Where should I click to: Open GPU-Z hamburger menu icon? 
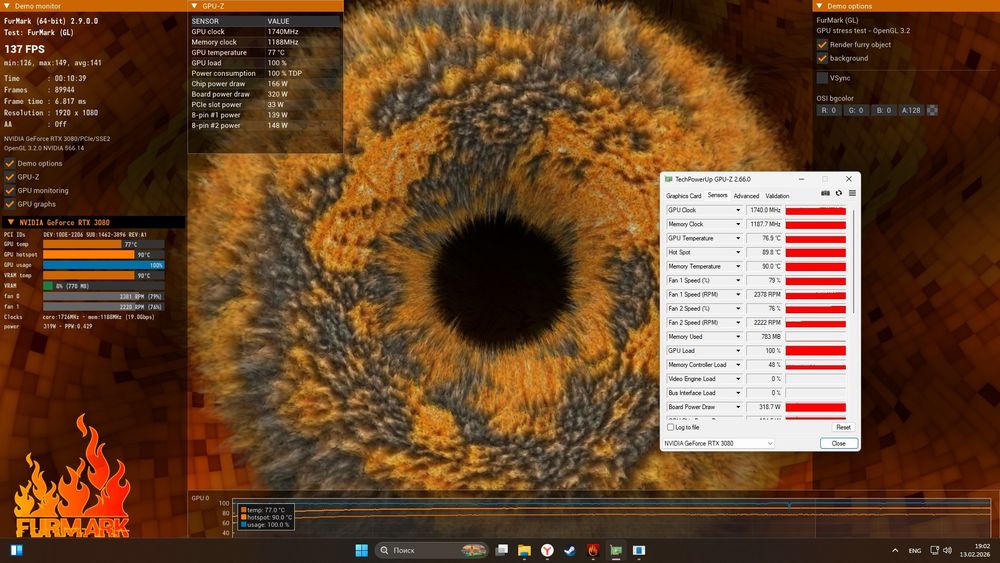tap(852, 193)
